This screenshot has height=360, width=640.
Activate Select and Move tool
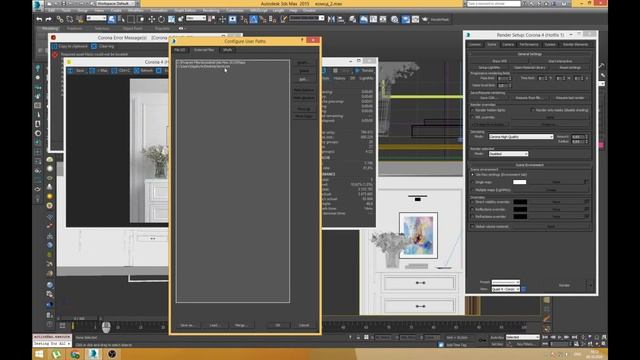151,19
